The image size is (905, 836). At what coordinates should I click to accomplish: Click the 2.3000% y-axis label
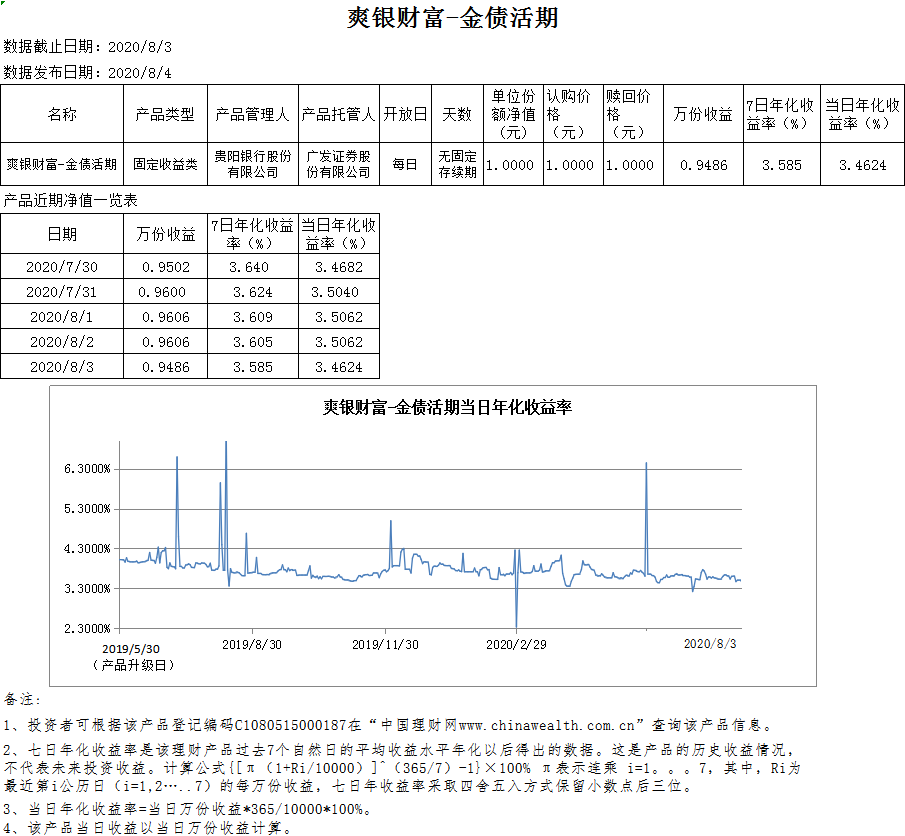pyautogui.click(x=87, y=628)
